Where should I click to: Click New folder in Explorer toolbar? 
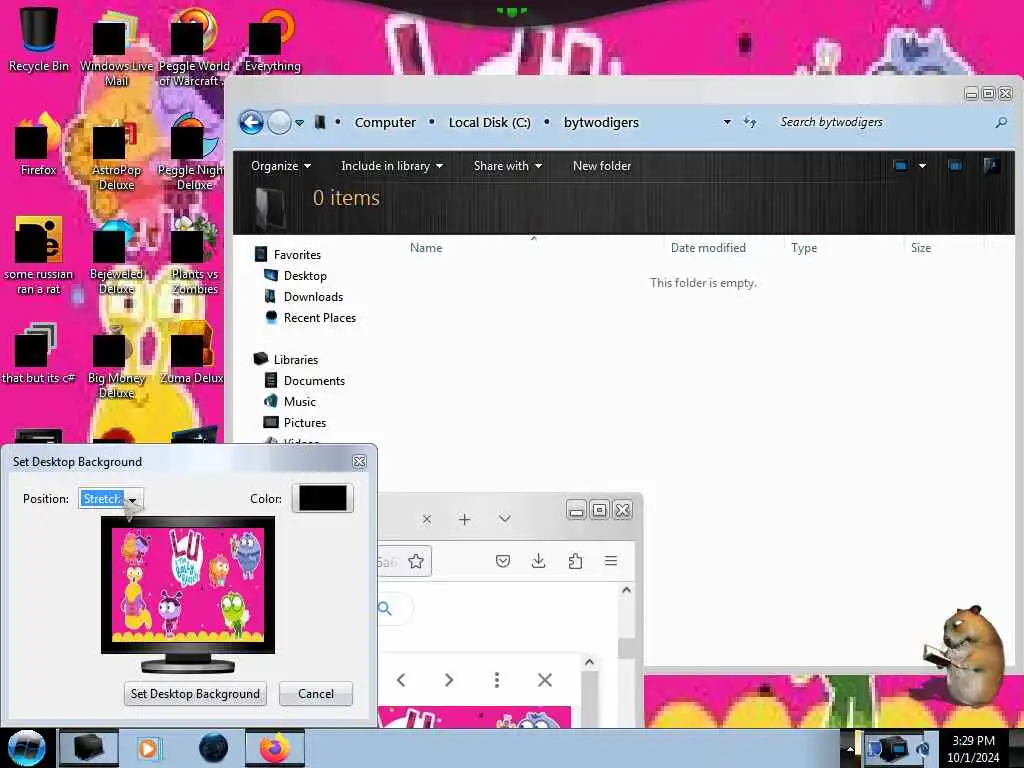(602, 166)
